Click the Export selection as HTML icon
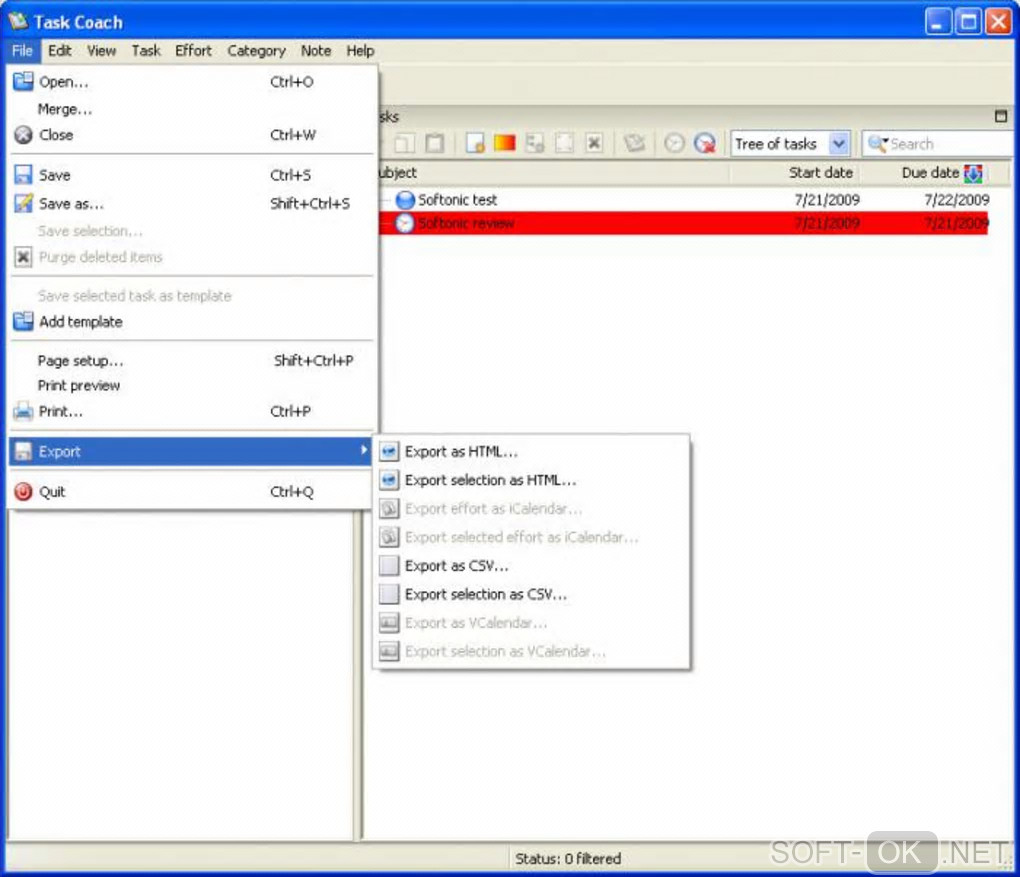Viewport: 1020px width, 877px height. click(x=389, y=480)
